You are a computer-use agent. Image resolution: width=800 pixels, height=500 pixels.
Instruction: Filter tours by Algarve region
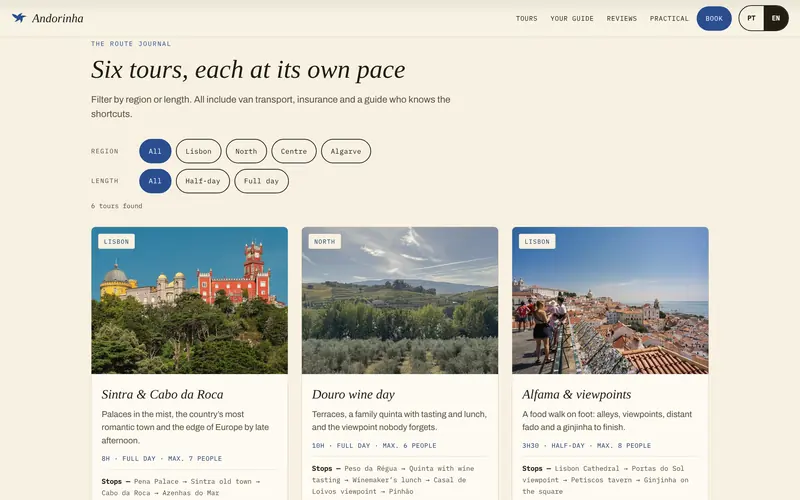pyautogui.click(x=346, y=151)
